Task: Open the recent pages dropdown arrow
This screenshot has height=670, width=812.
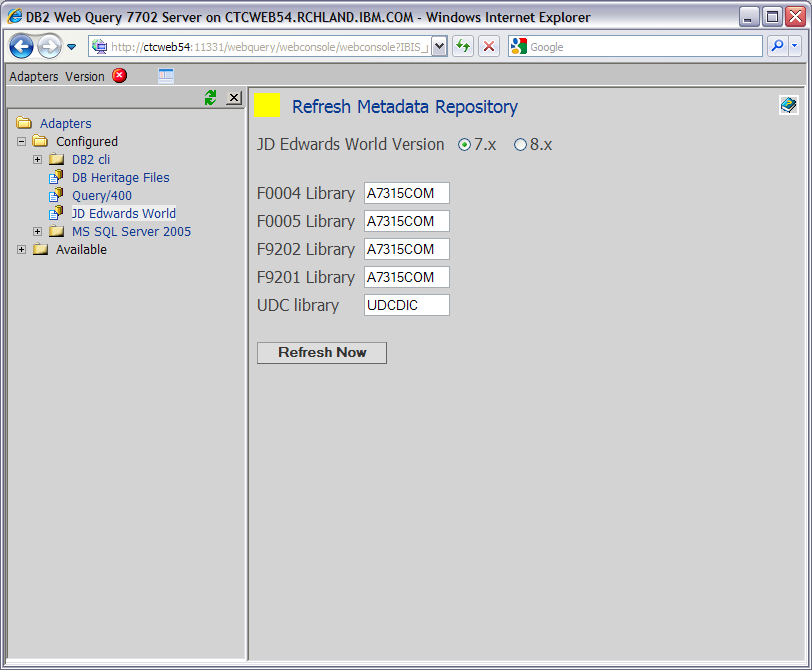Action: [x=71, y=47]
